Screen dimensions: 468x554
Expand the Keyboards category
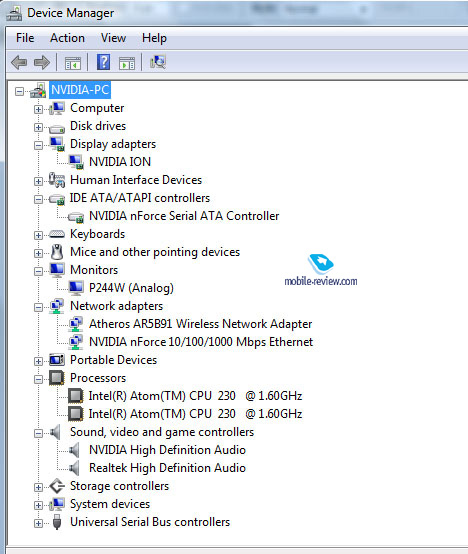pos(38,235)
